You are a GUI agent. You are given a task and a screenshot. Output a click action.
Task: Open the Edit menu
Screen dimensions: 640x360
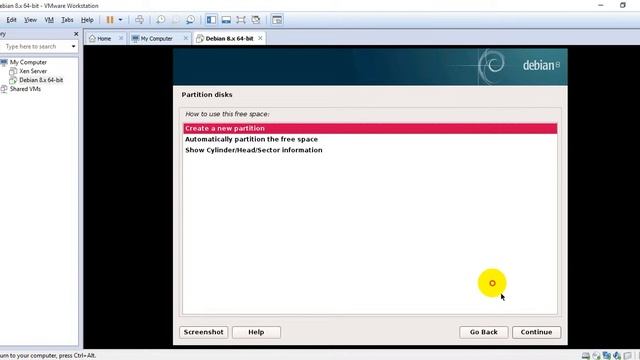click(11, 20)
